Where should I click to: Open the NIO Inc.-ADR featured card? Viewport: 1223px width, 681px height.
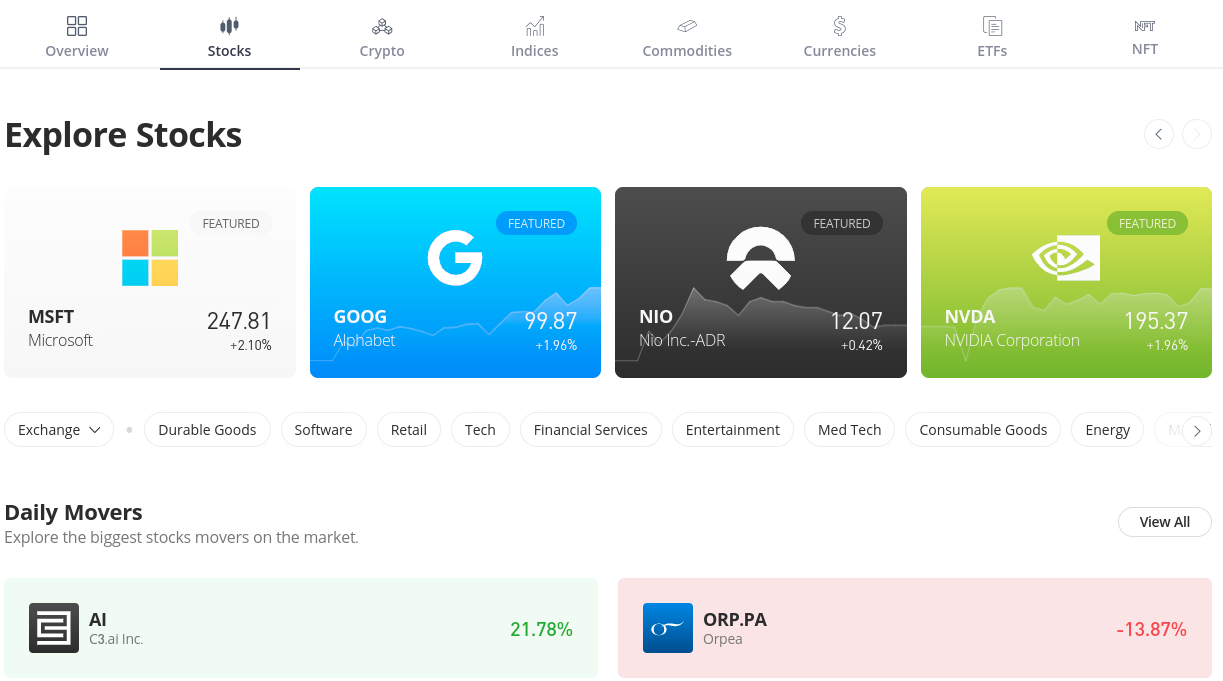[761, 282]
